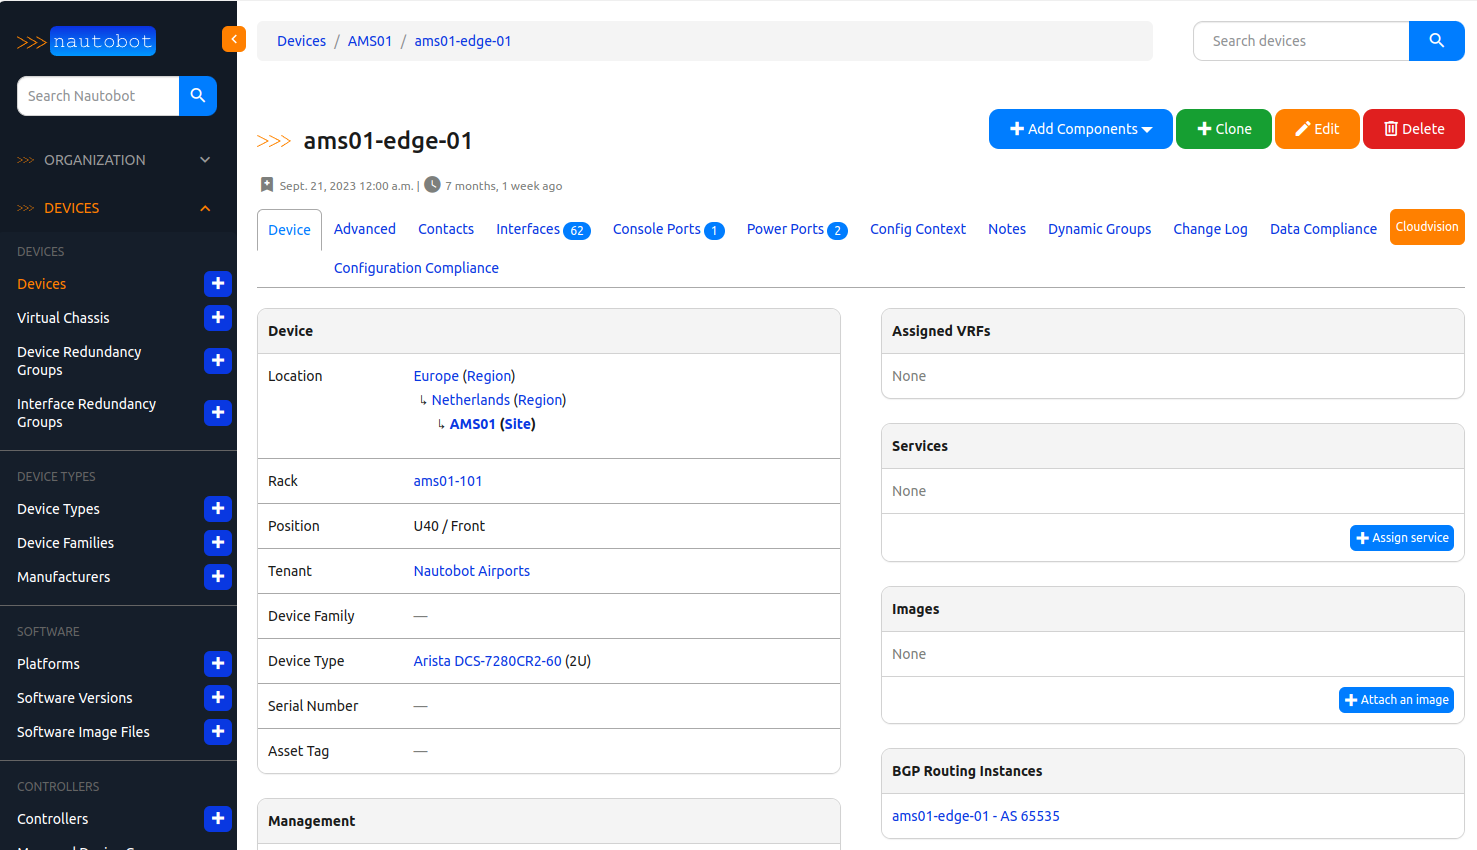Open the ams01-101 rack link

(x=447, y=481)
